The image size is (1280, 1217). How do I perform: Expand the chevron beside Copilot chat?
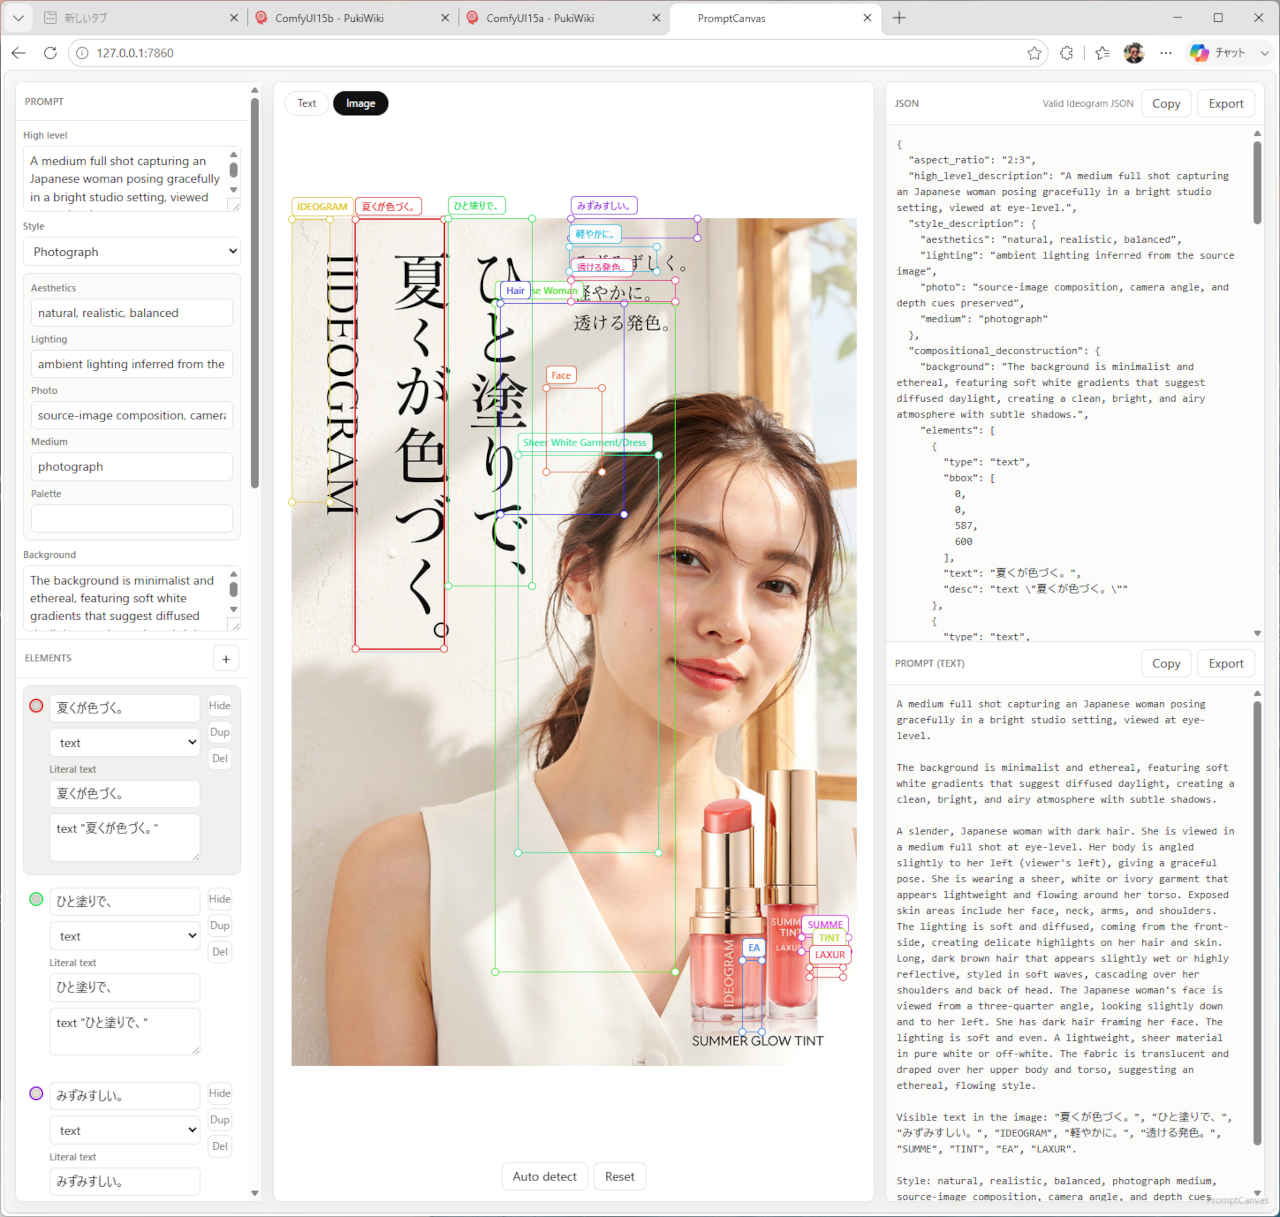1264,53
